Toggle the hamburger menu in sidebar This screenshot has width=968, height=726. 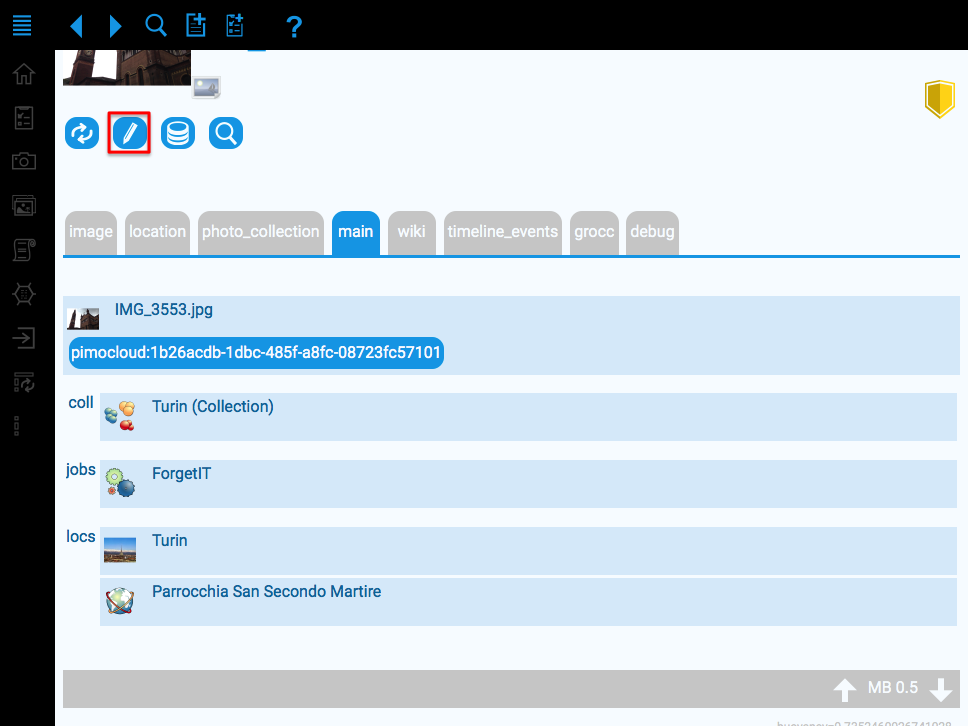(23, 25)
